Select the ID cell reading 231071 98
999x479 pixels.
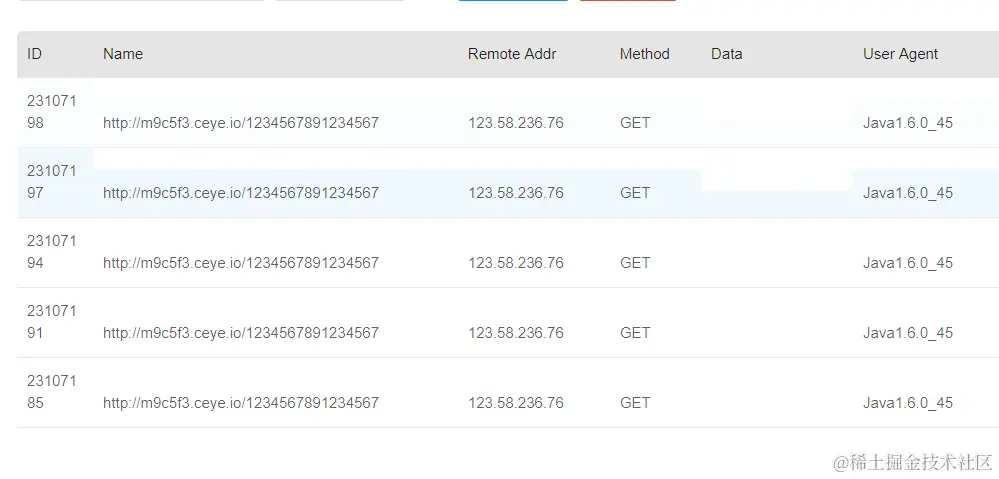pyautogui.click(x=52, y=112)
